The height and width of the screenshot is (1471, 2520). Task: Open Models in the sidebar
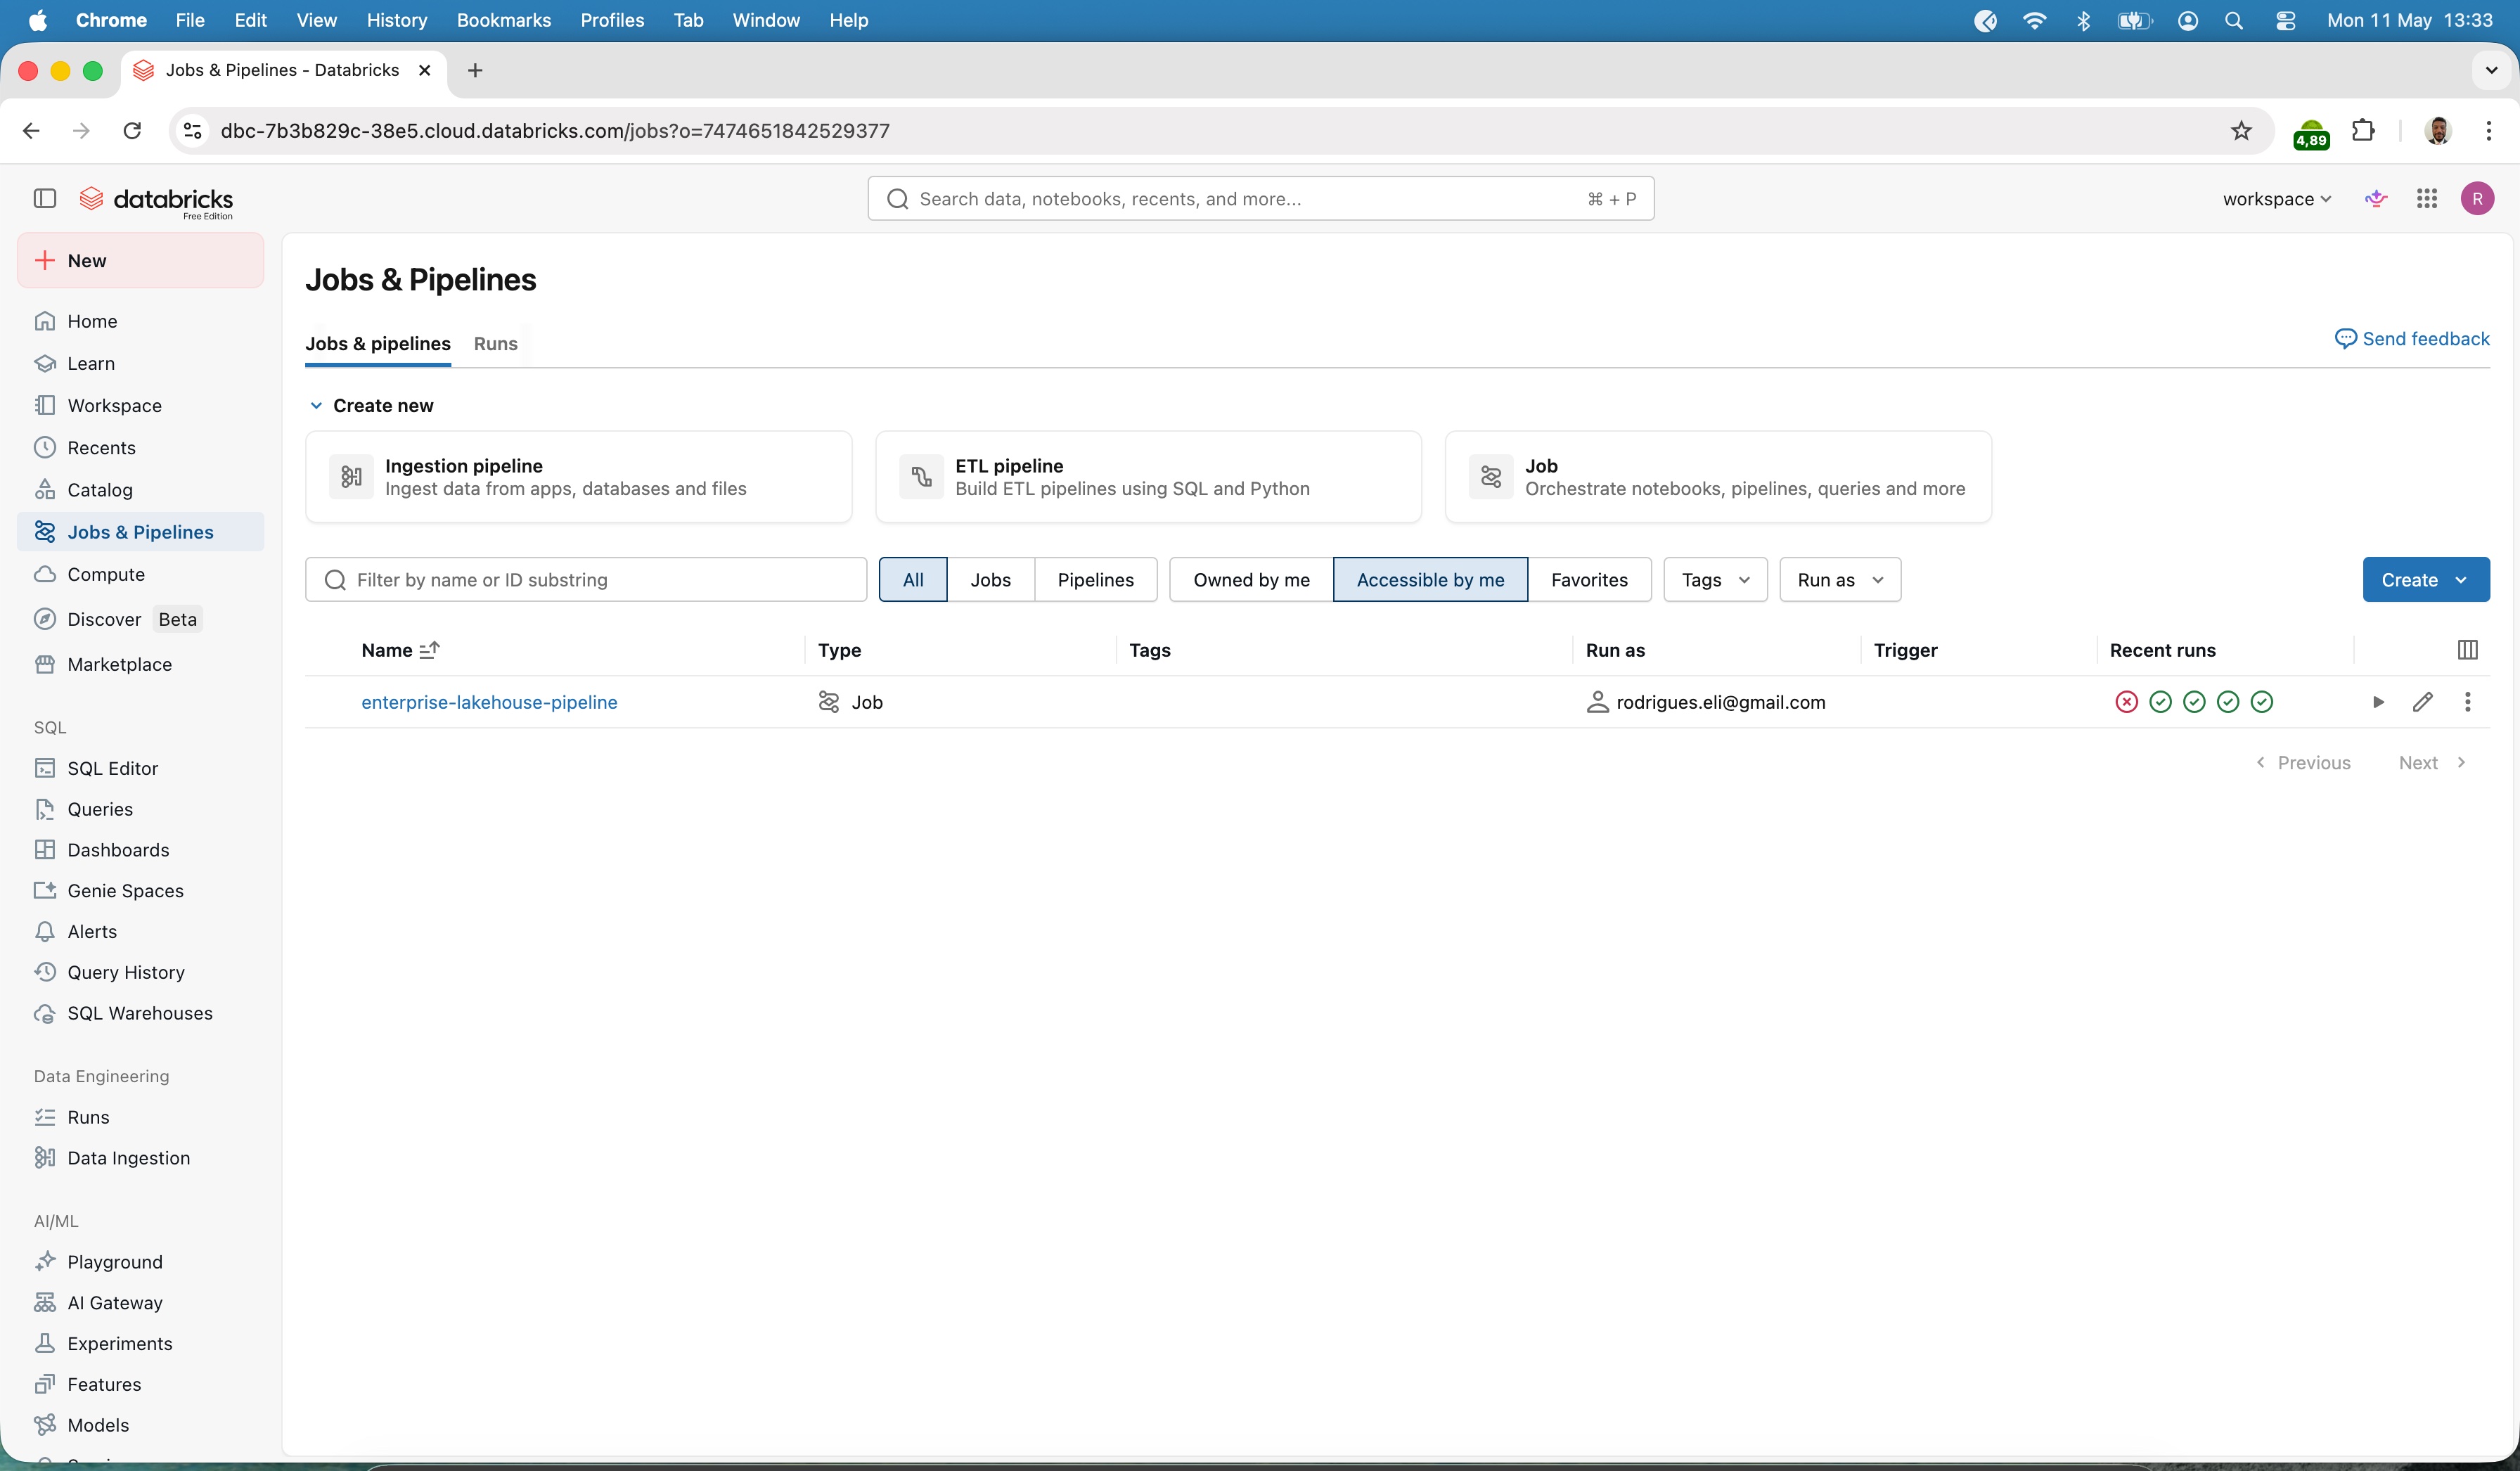(x=140, y=1425)
